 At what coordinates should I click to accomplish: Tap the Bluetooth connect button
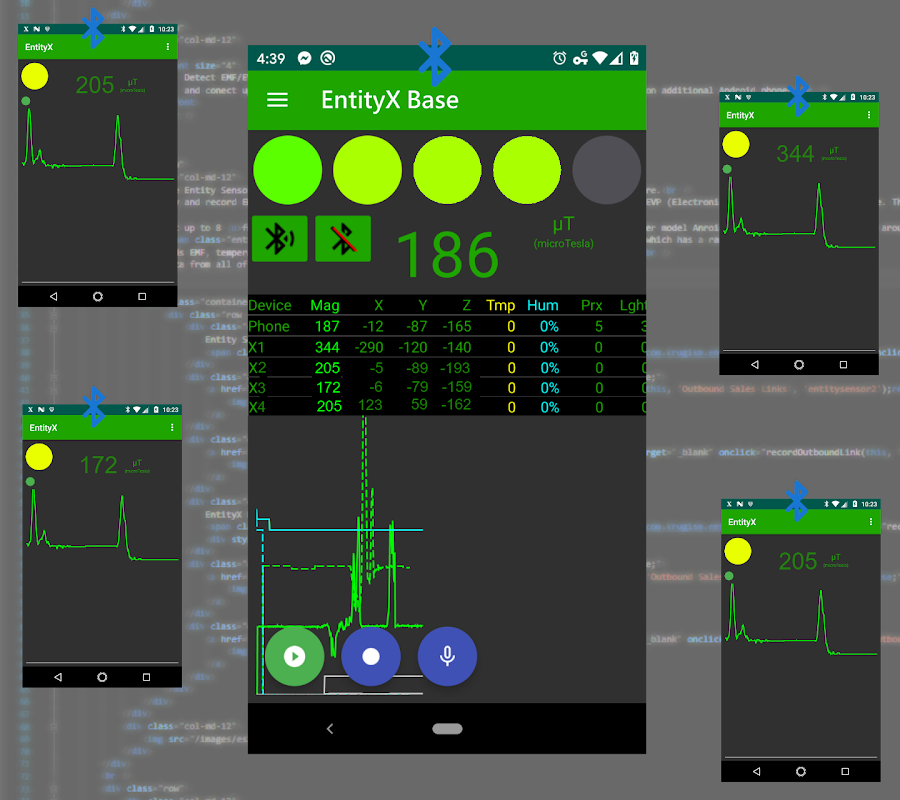280,239
